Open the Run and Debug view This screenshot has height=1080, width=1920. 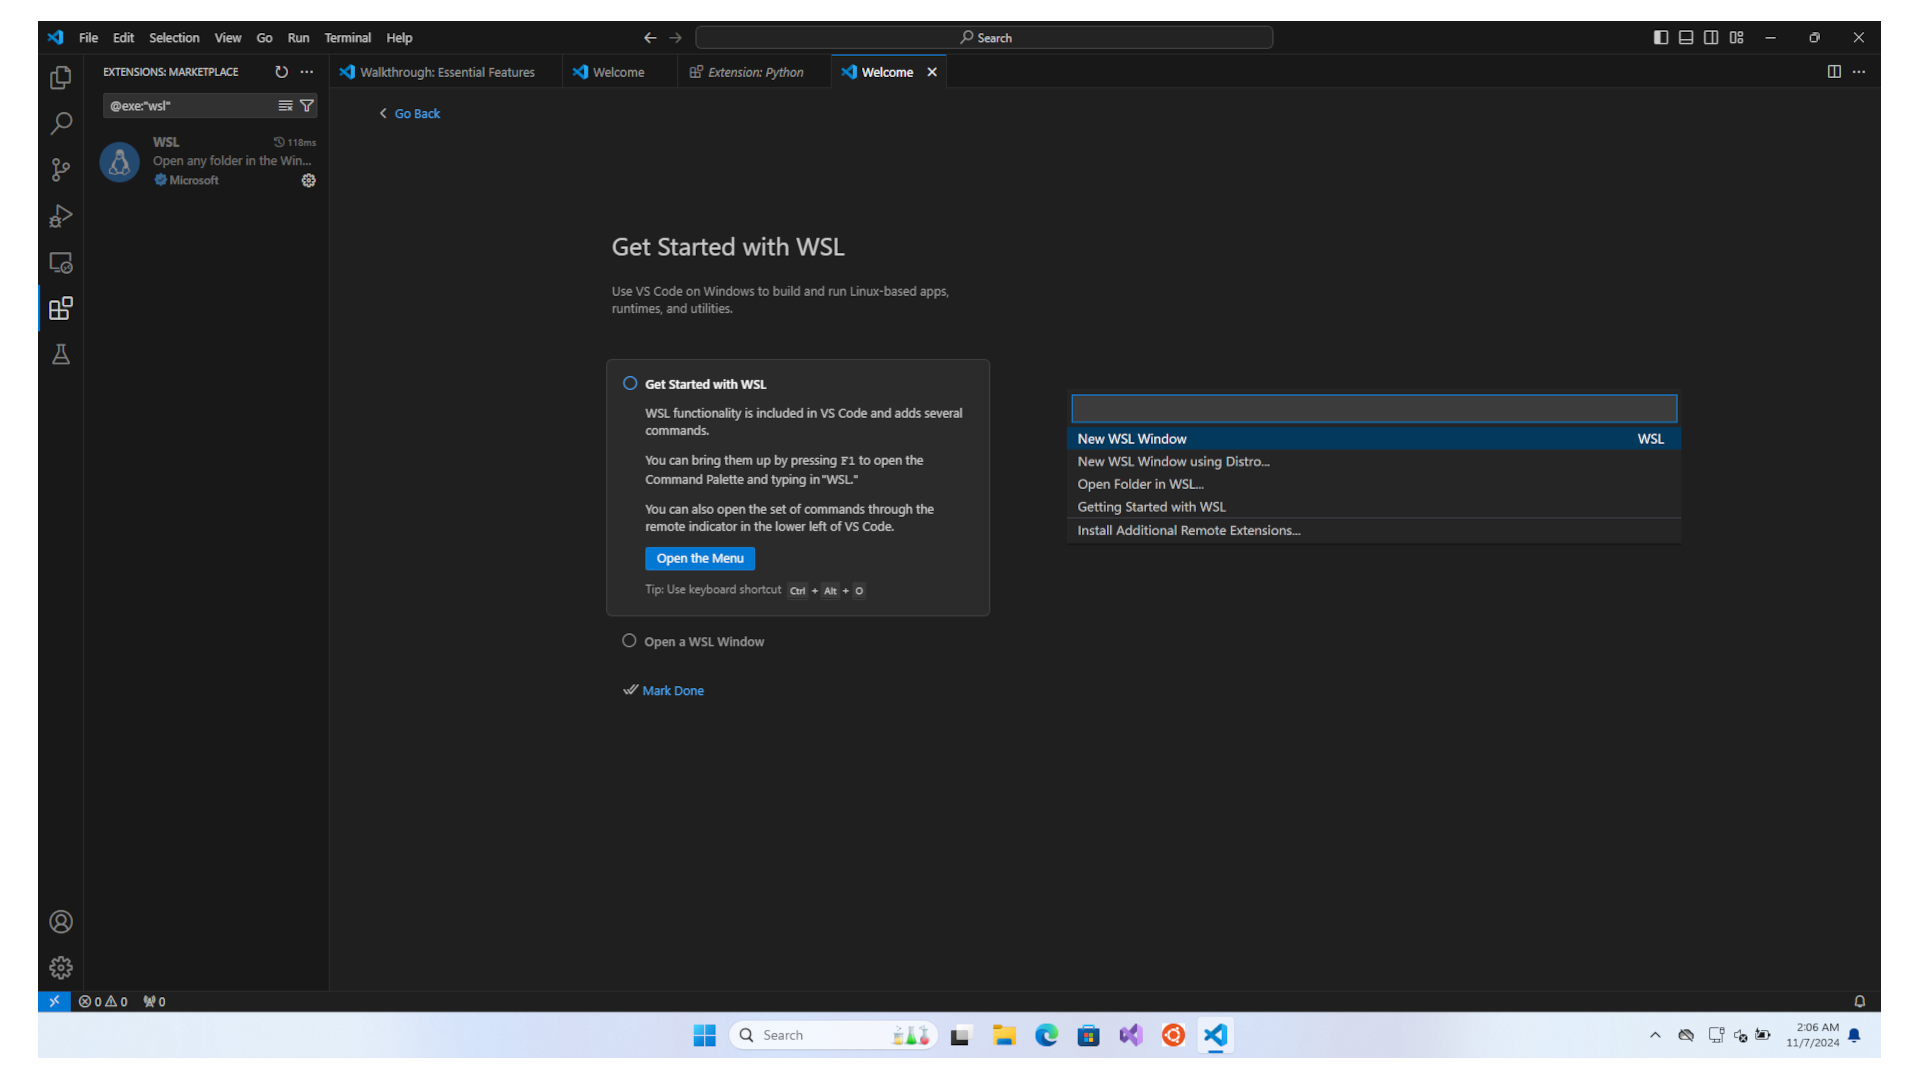tap(61, 216)
